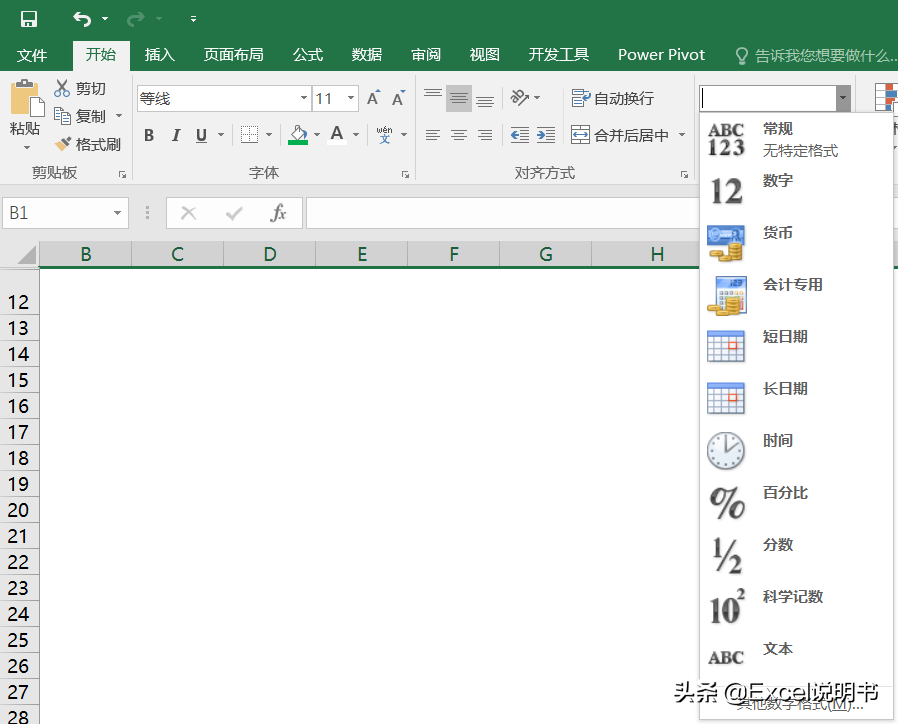The height and width of the screenshot is (724, 898).
Task: Choose 会计专用 accounting format
Action: tap(796, 296)
